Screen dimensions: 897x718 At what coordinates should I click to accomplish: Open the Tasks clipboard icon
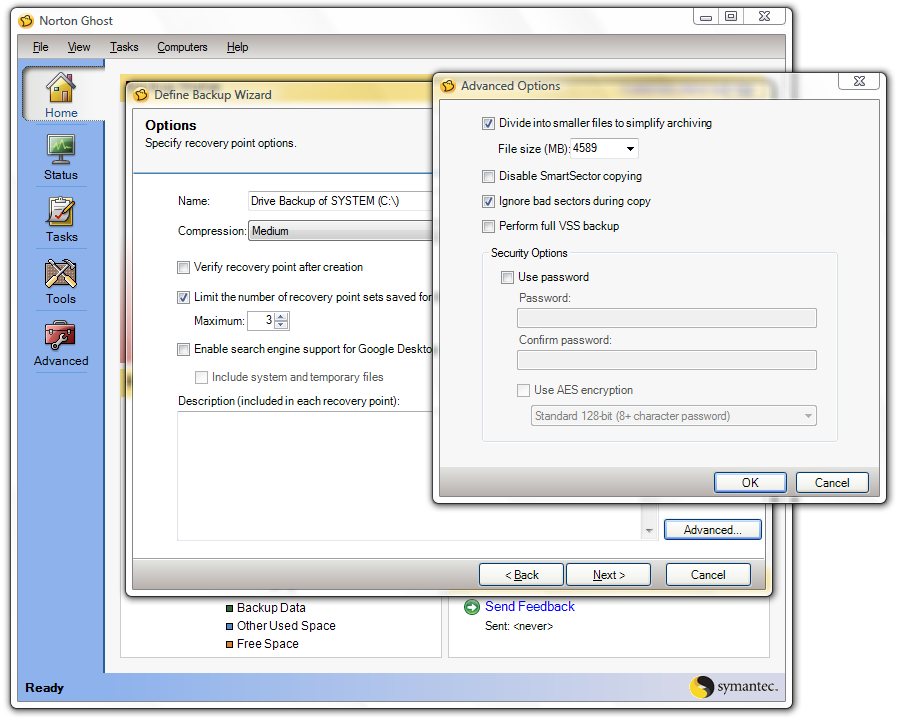[61, 211]
